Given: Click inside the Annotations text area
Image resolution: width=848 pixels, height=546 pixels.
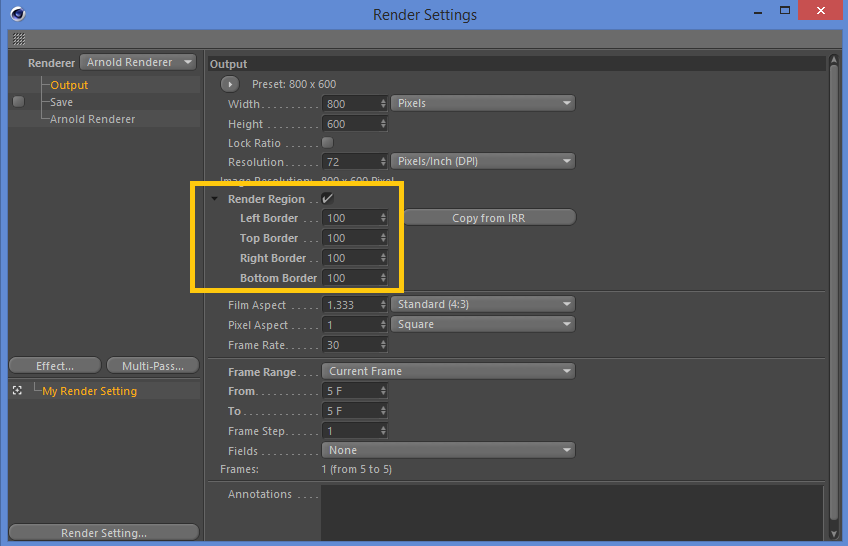Looking at the screenshot, I should [x=571, y=512].
